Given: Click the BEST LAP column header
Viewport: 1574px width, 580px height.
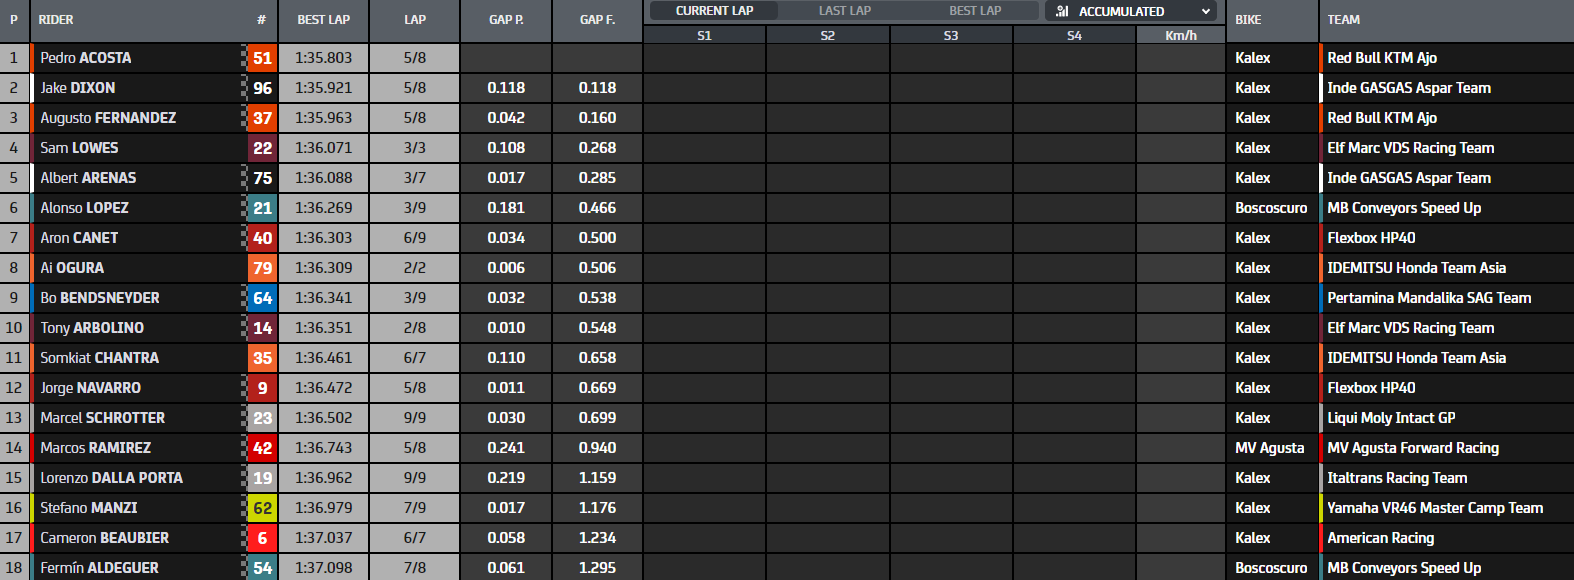Looking at the screenshot, I should pos(323,20).
